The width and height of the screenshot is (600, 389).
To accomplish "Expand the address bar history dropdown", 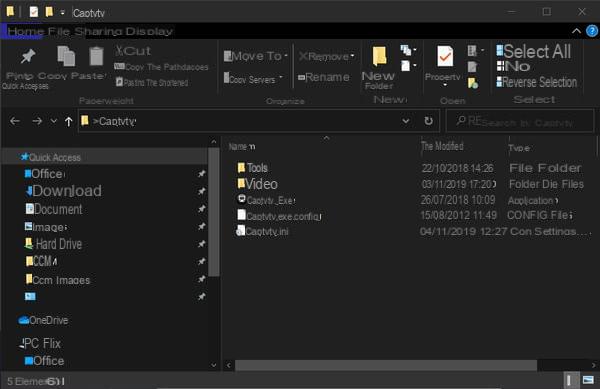I will coord(406,121).
